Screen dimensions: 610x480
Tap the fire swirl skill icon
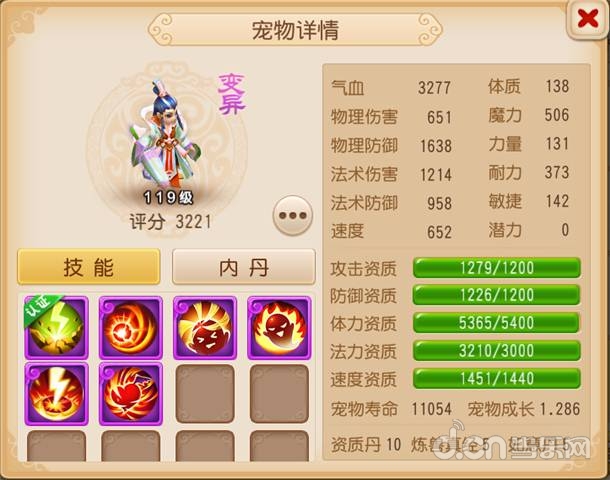click(x=131, y=328)
